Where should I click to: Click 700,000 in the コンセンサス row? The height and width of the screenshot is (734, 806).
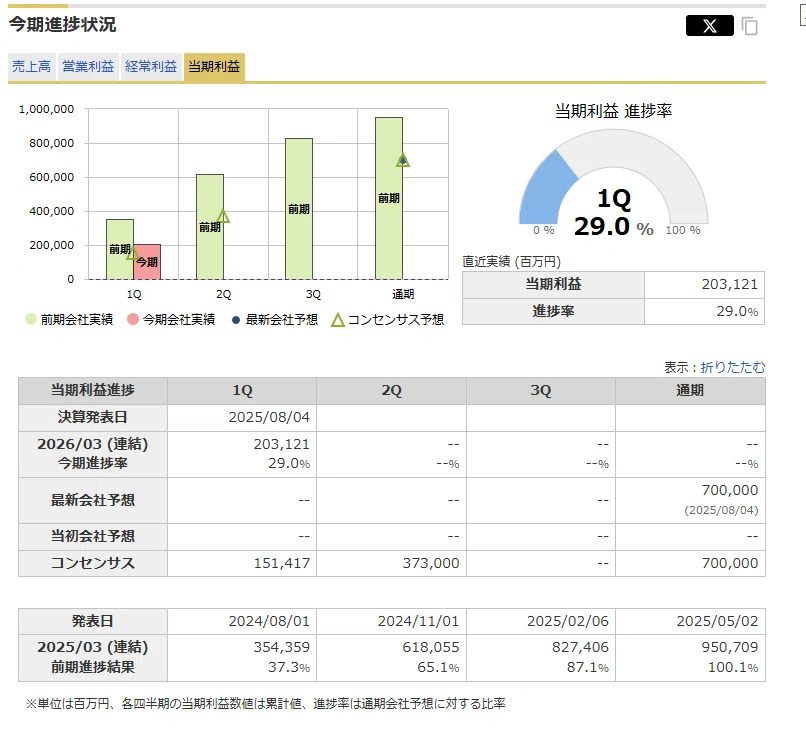[730, 563]
